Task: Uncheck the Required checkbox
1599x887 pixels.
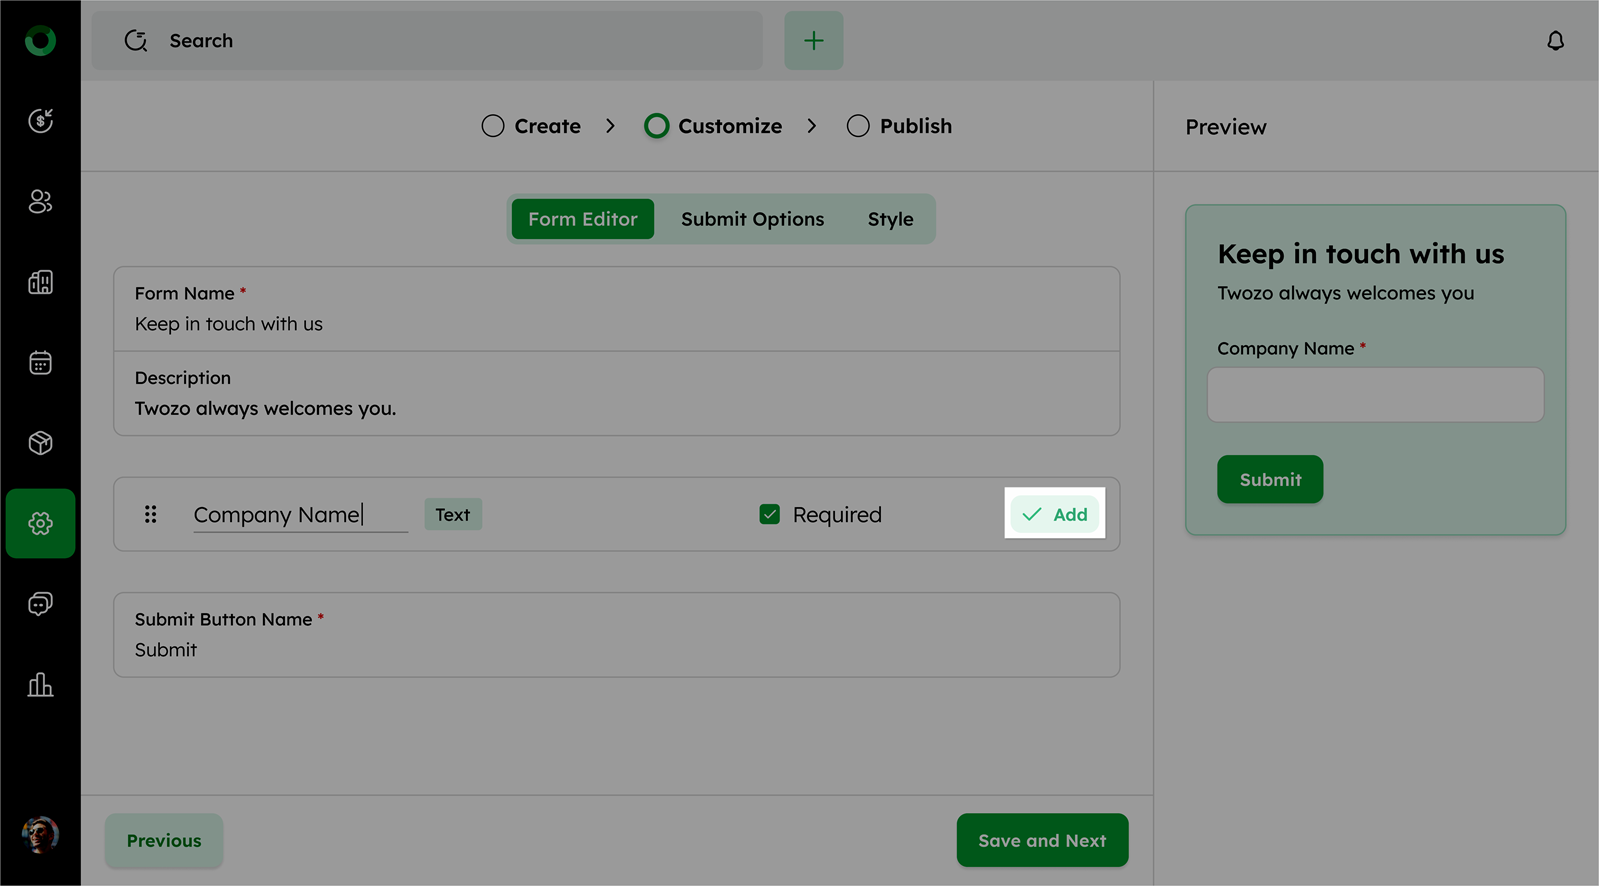Action: point(769,514)
